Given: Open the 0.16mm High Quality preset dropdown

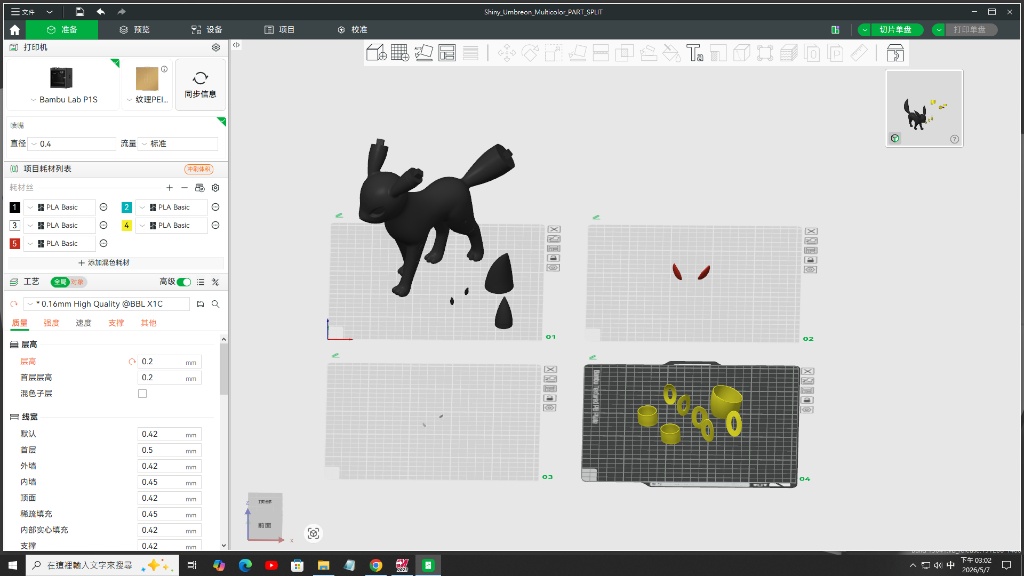Looking at the screenshot, I should pyautogui.click(x=106, y=304).
